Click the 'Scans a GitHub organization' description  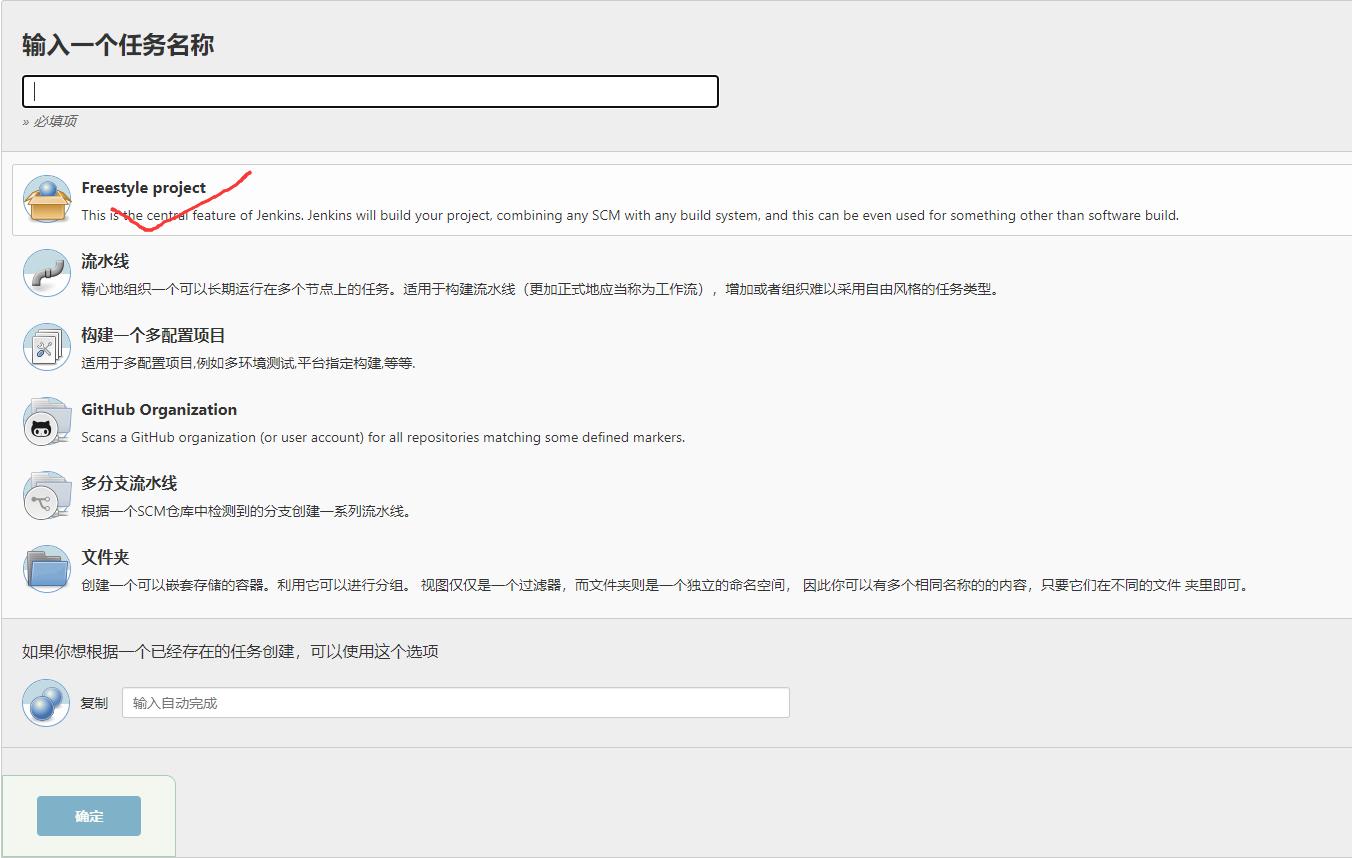click(x=383, y=437)
